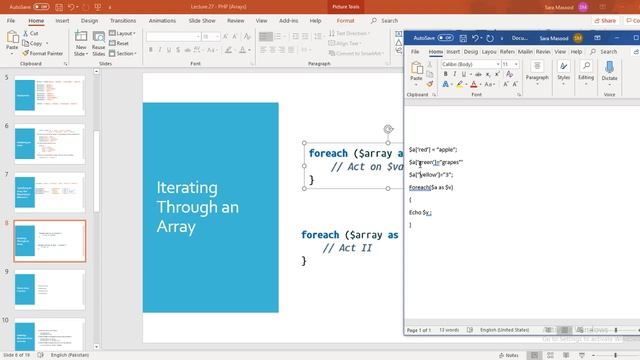640x360 pixels.
Task: Open Word Calibri (Body) font dropdown
Action: tap(471, 64)
